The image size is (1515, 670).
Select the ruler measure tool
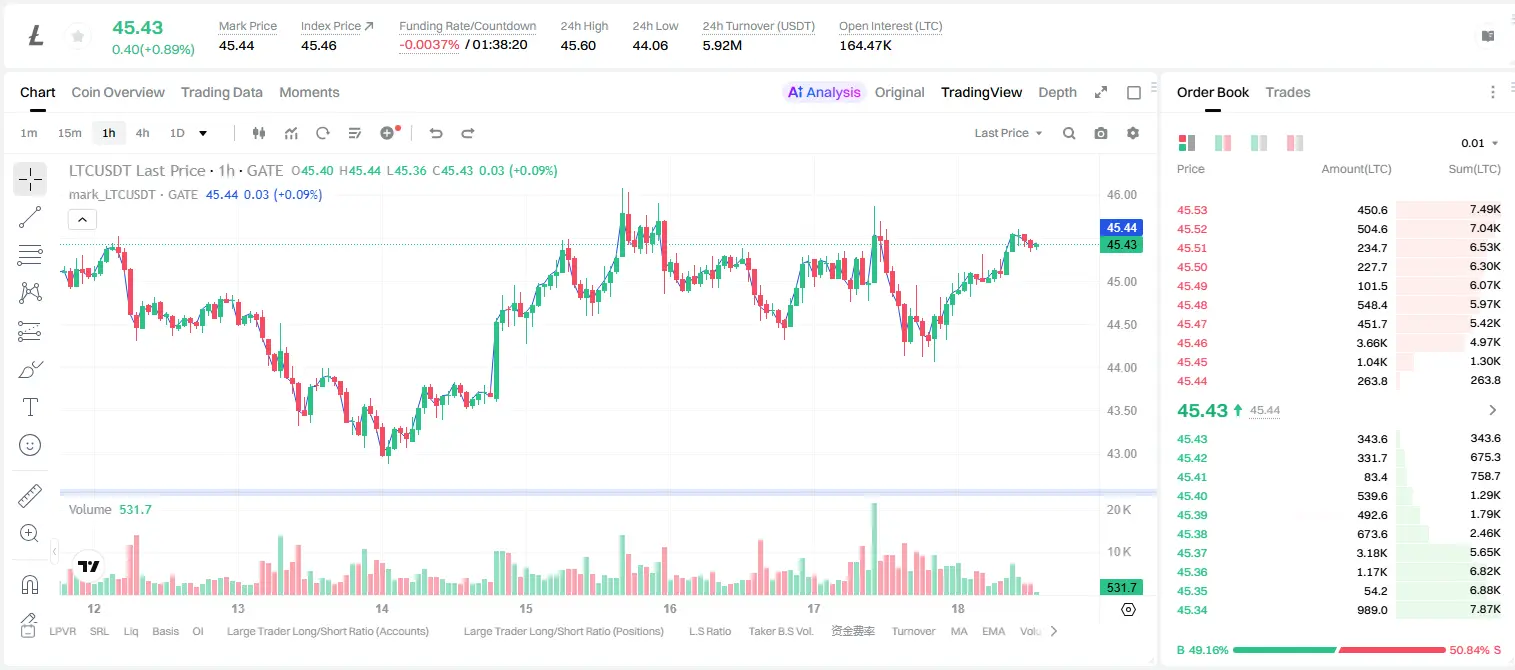point(30,496)
